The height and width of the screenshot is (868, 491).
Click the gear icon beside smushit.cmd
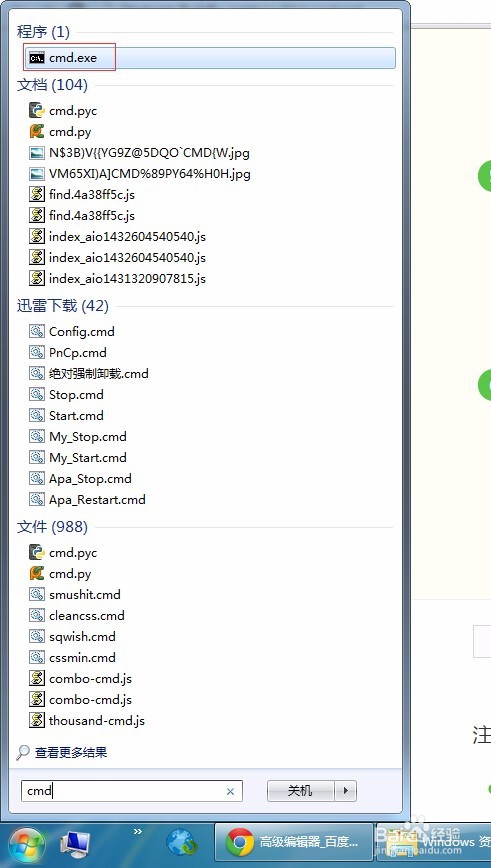[37, 595]
